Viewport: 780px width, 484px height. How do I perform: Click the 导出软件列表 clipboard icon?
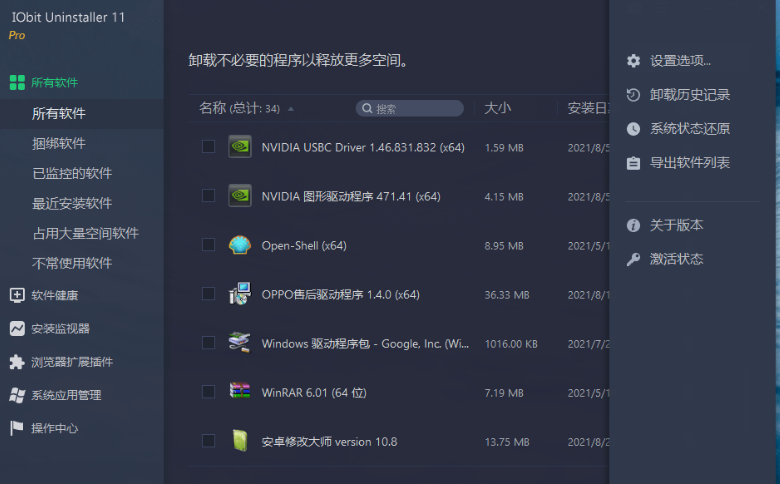(633, 163)
